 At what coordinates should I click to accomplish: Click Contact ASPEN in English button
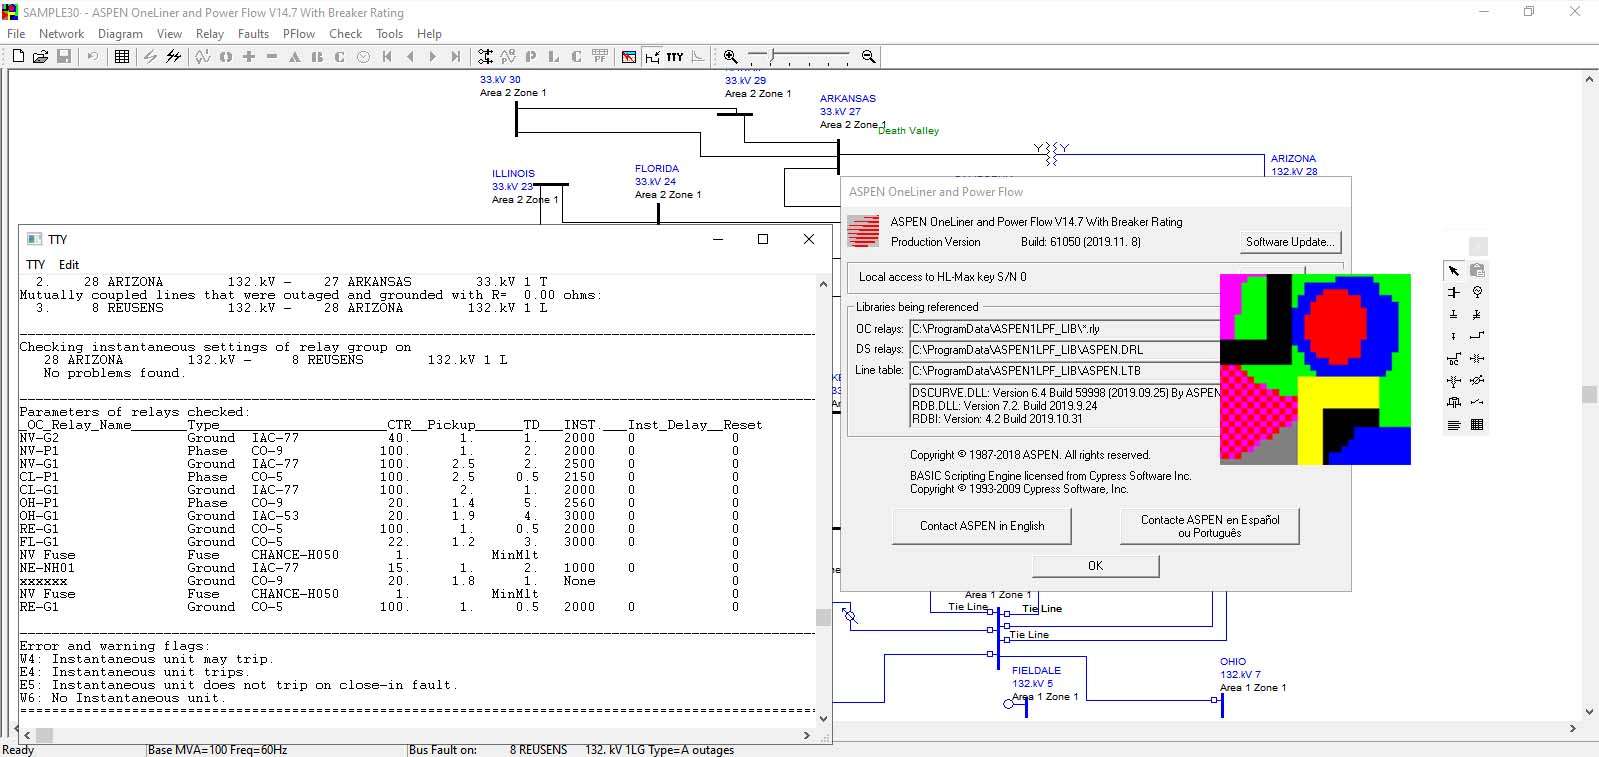[981, 526]
